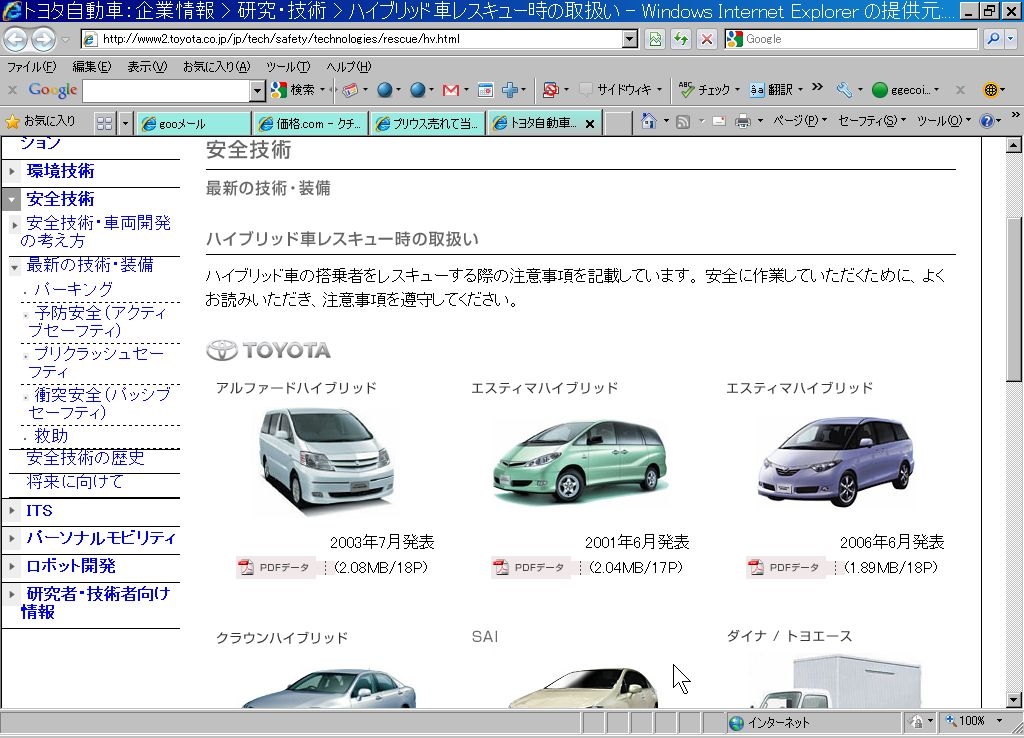Click the Gmail icon in Google toolbar

coord(451,90)
